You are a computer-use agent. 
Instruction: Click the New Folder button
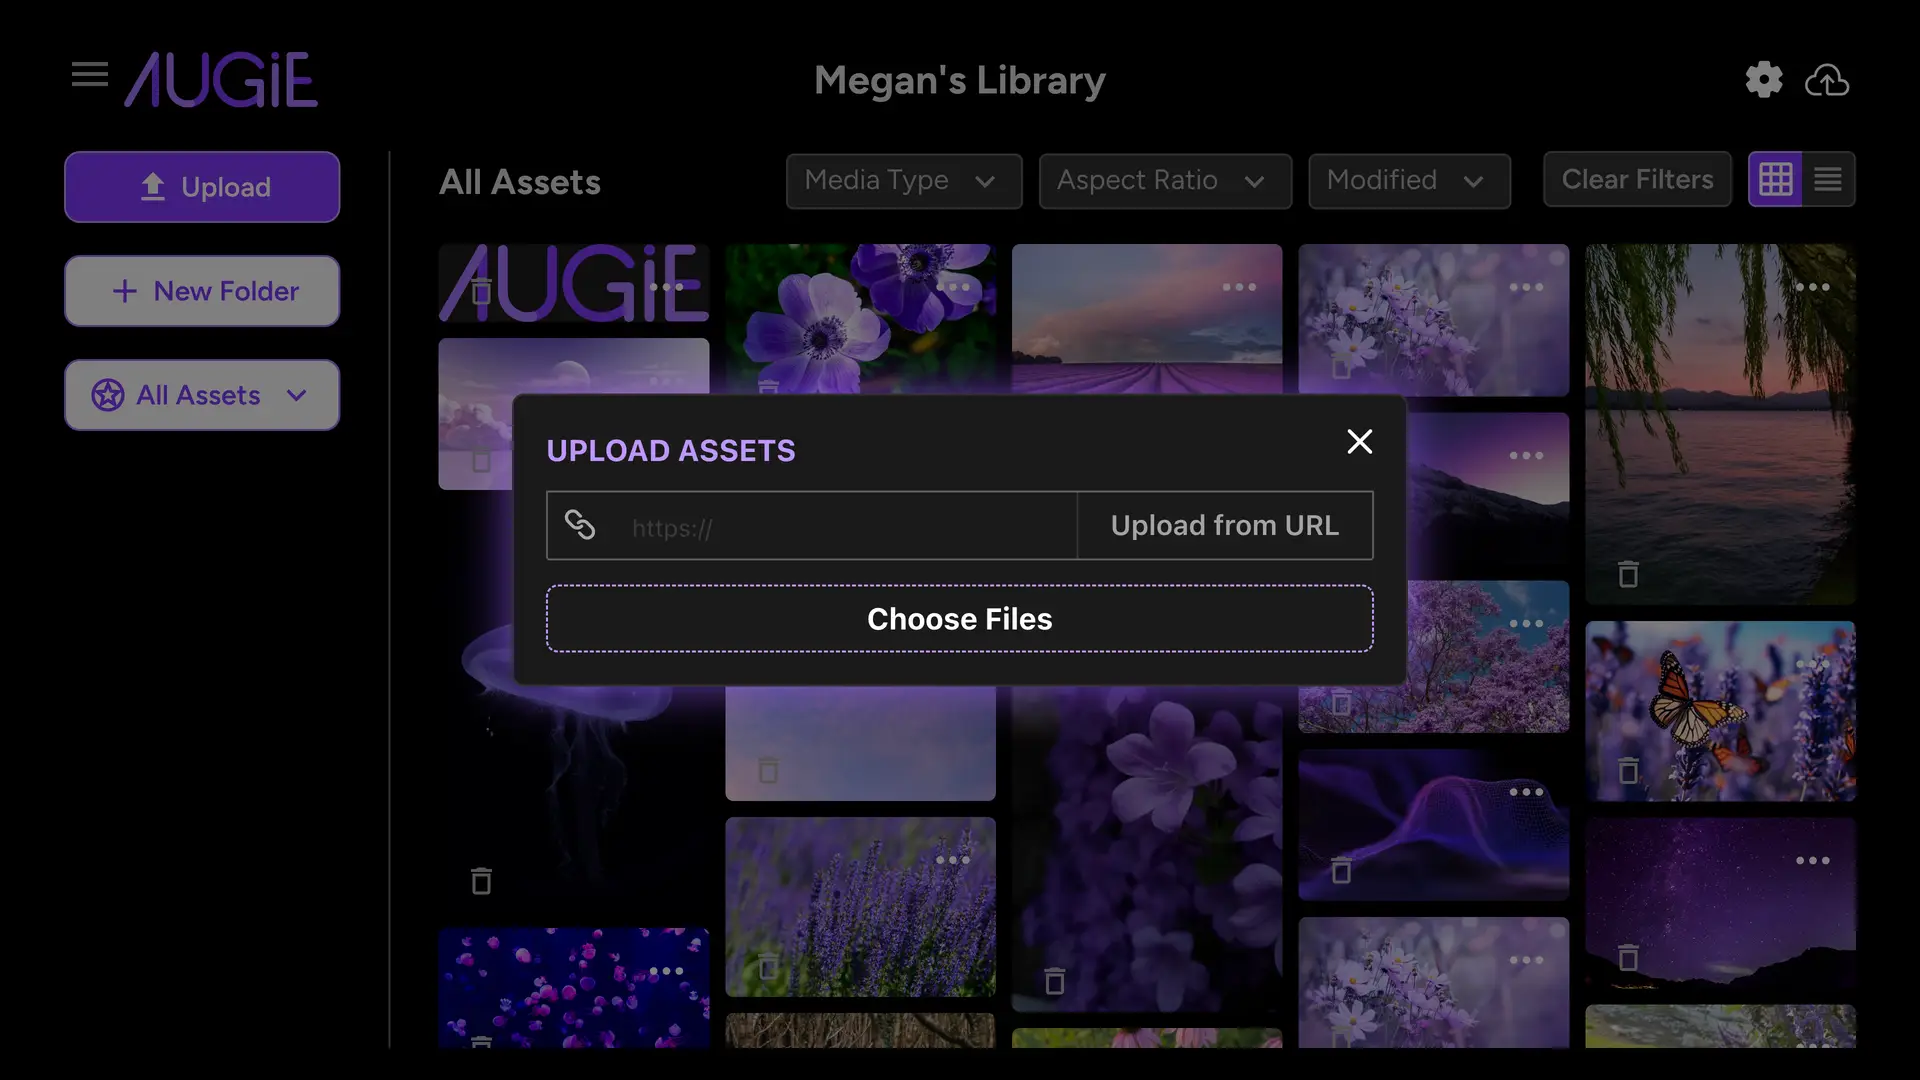click(202, 291)
